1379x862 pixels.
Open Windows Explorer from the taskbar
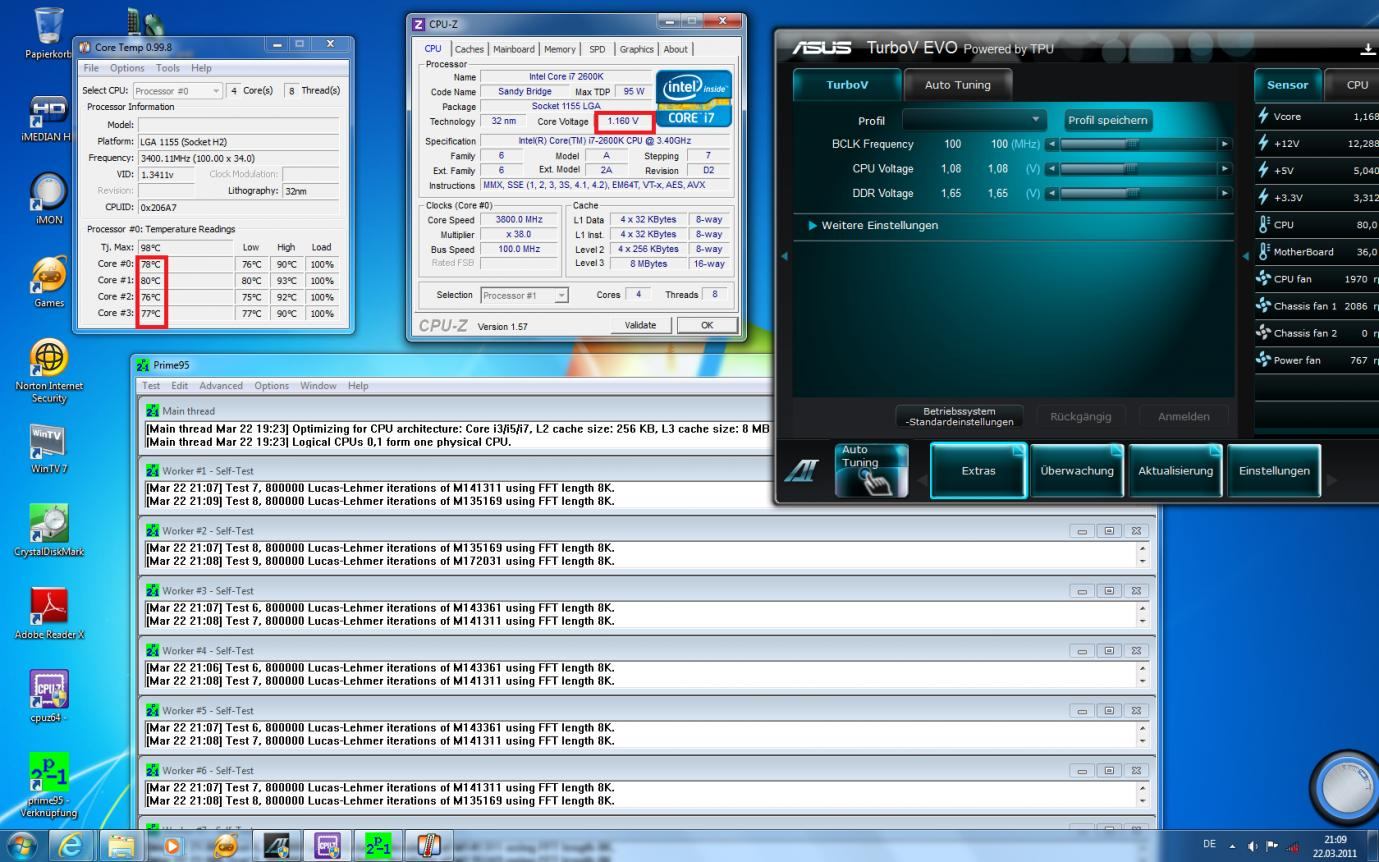121,845
